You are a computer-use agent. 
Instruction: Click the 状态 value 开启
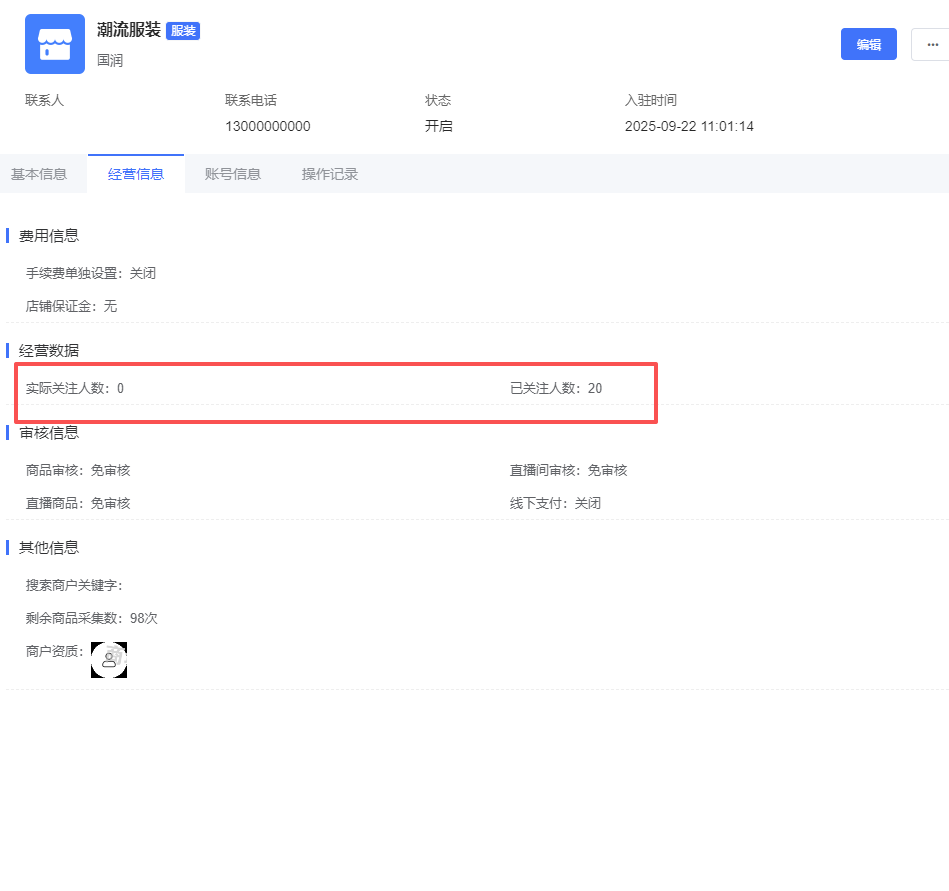[x=439, y=127]
